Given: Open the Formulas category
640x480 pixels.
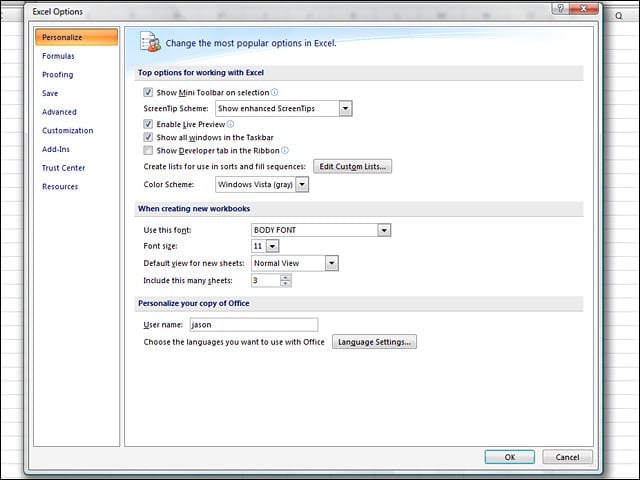Looking at the screenshot, I should point(58,56).
